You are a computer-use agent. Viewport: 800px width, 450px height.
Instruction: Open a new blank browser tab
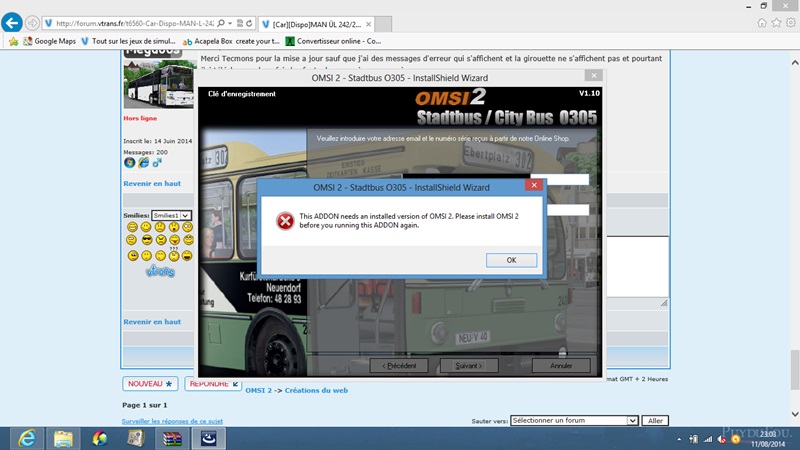(383, 24)
